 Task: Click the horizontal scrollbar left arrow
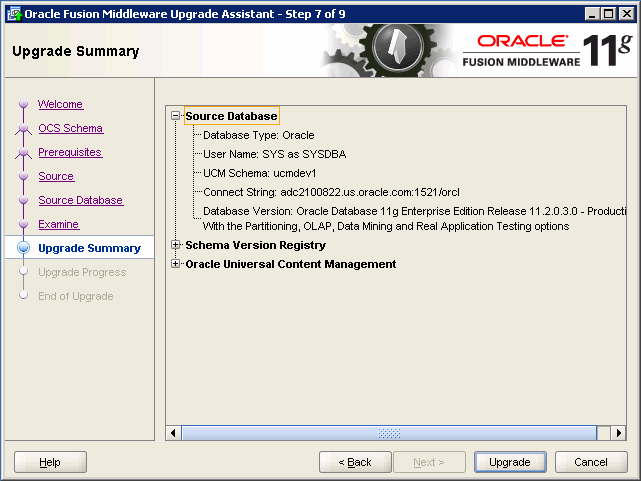click(173, 433)
